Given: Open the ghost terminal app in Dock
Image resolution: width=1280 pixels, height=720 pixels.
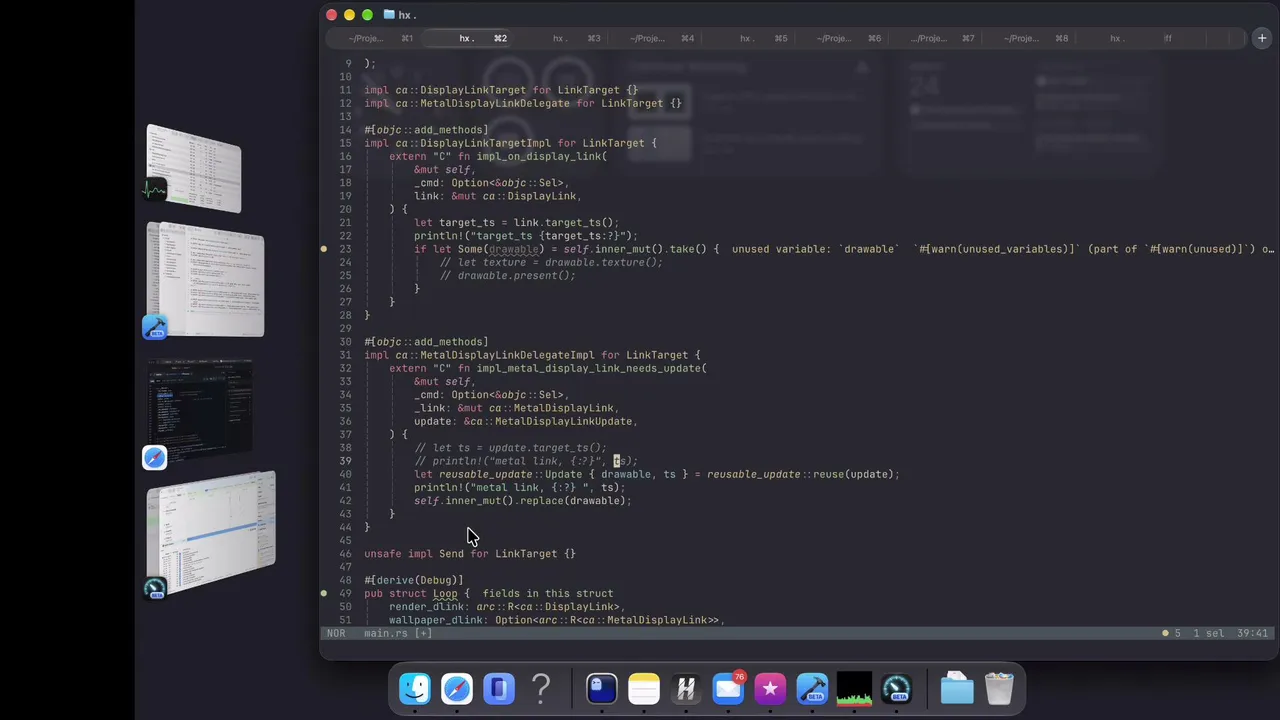Looking at the screenshot, I should point(601,689).
